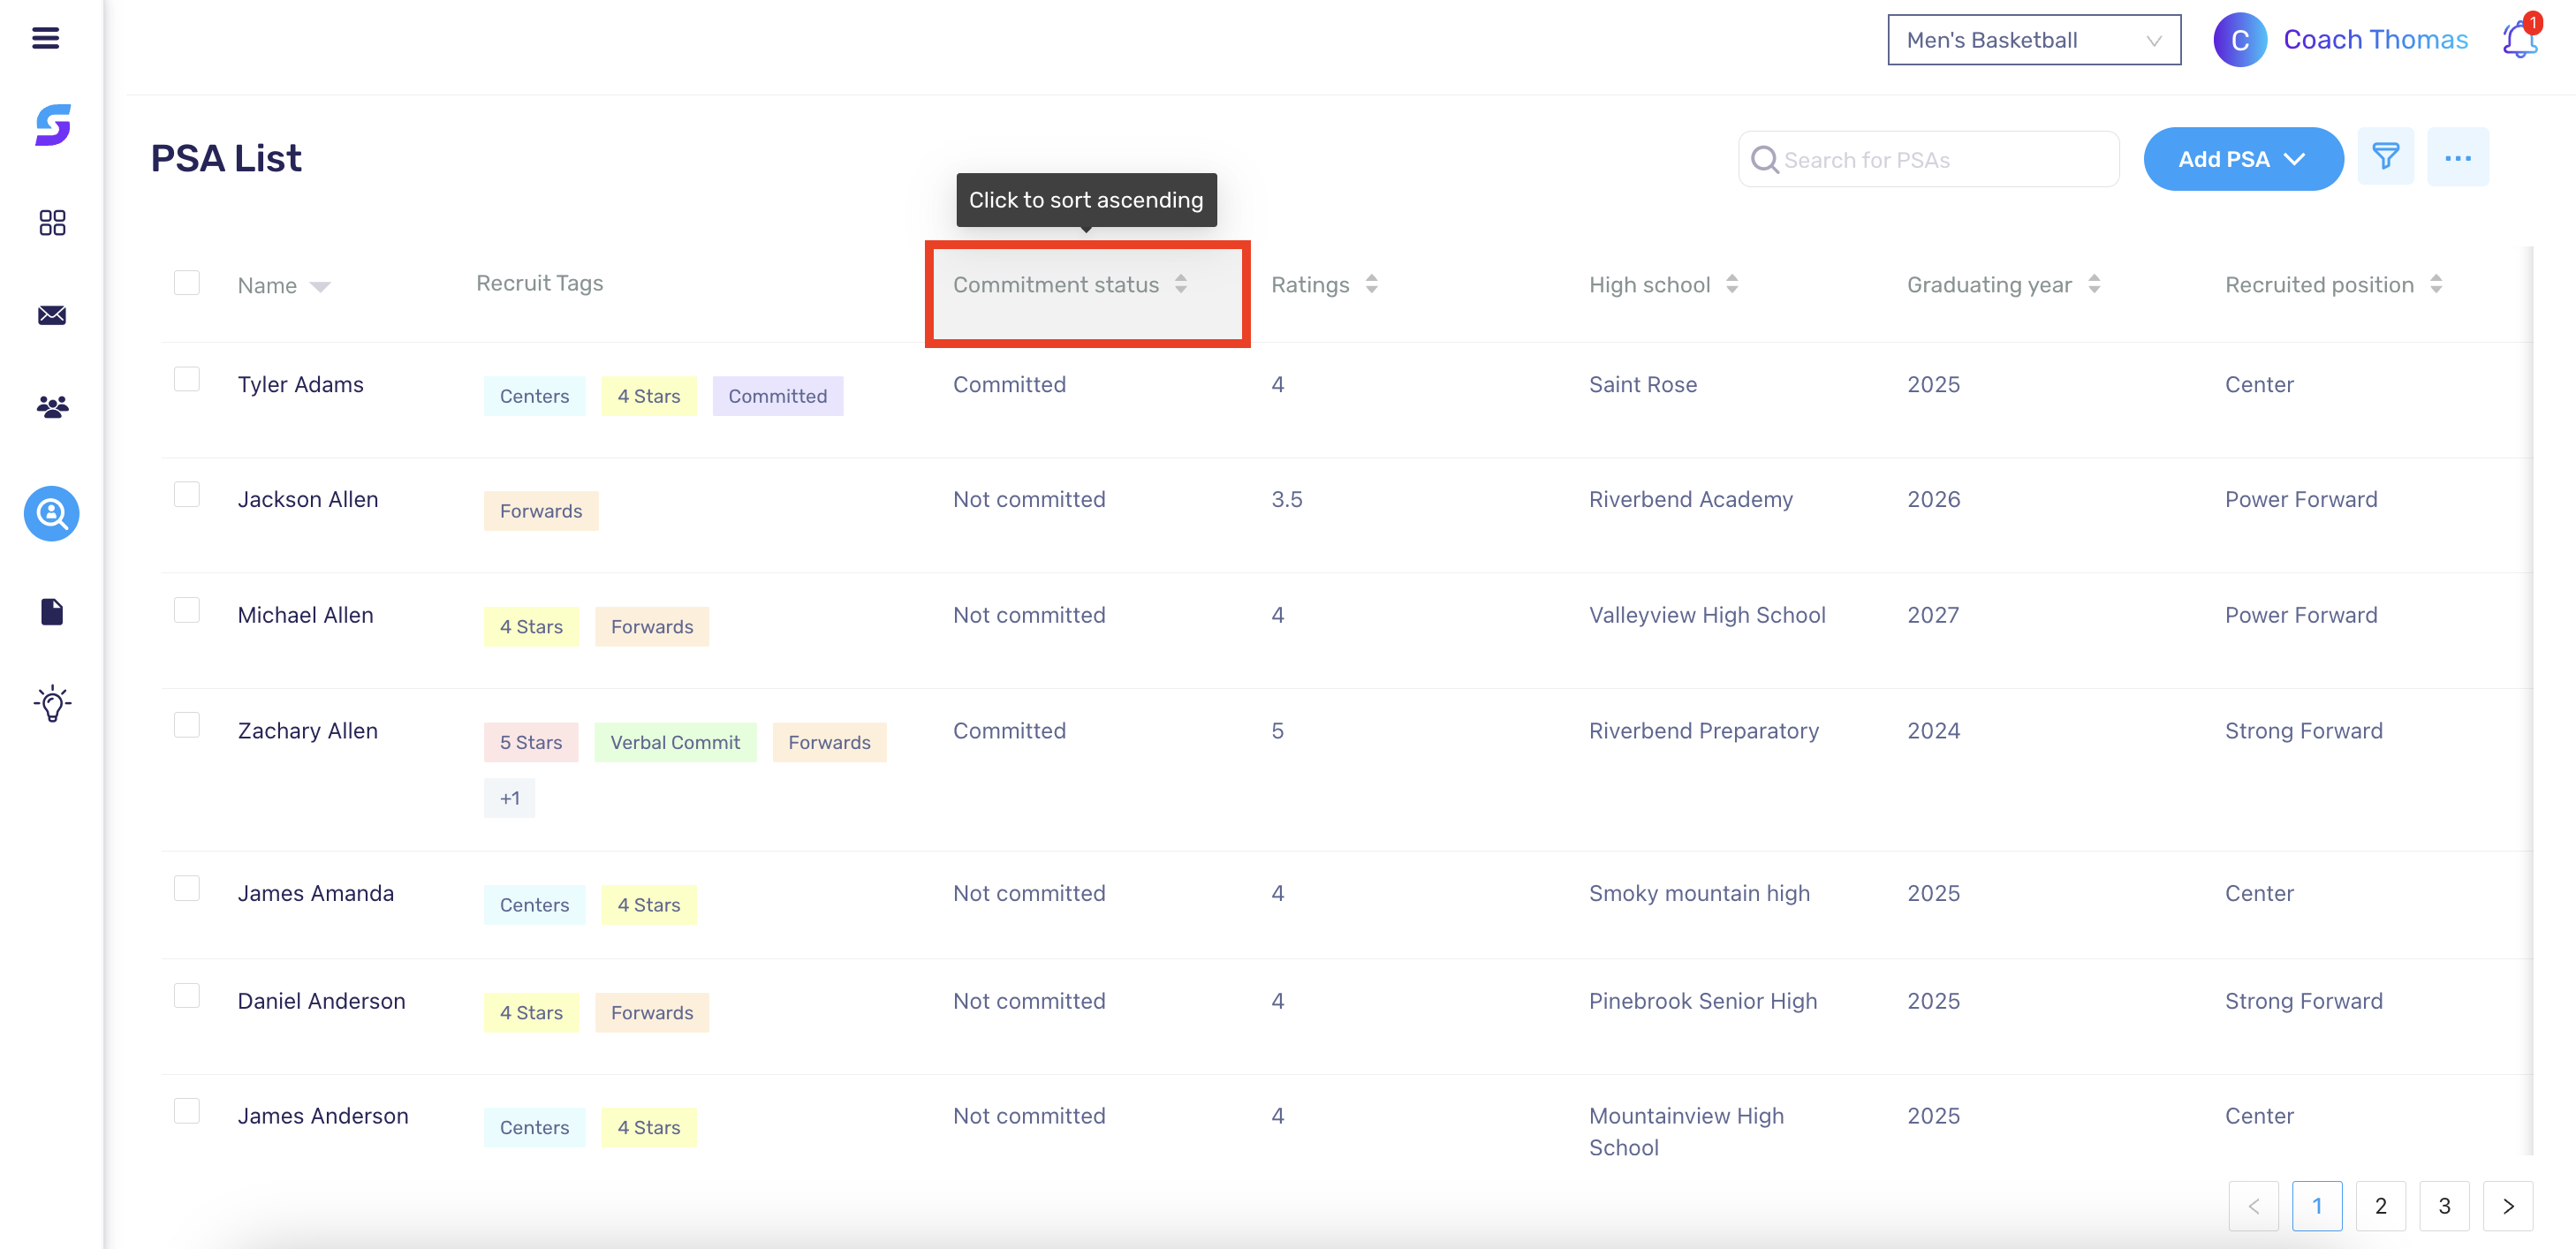Click Jackson Allen's Forwards tag

pos(541,511)
